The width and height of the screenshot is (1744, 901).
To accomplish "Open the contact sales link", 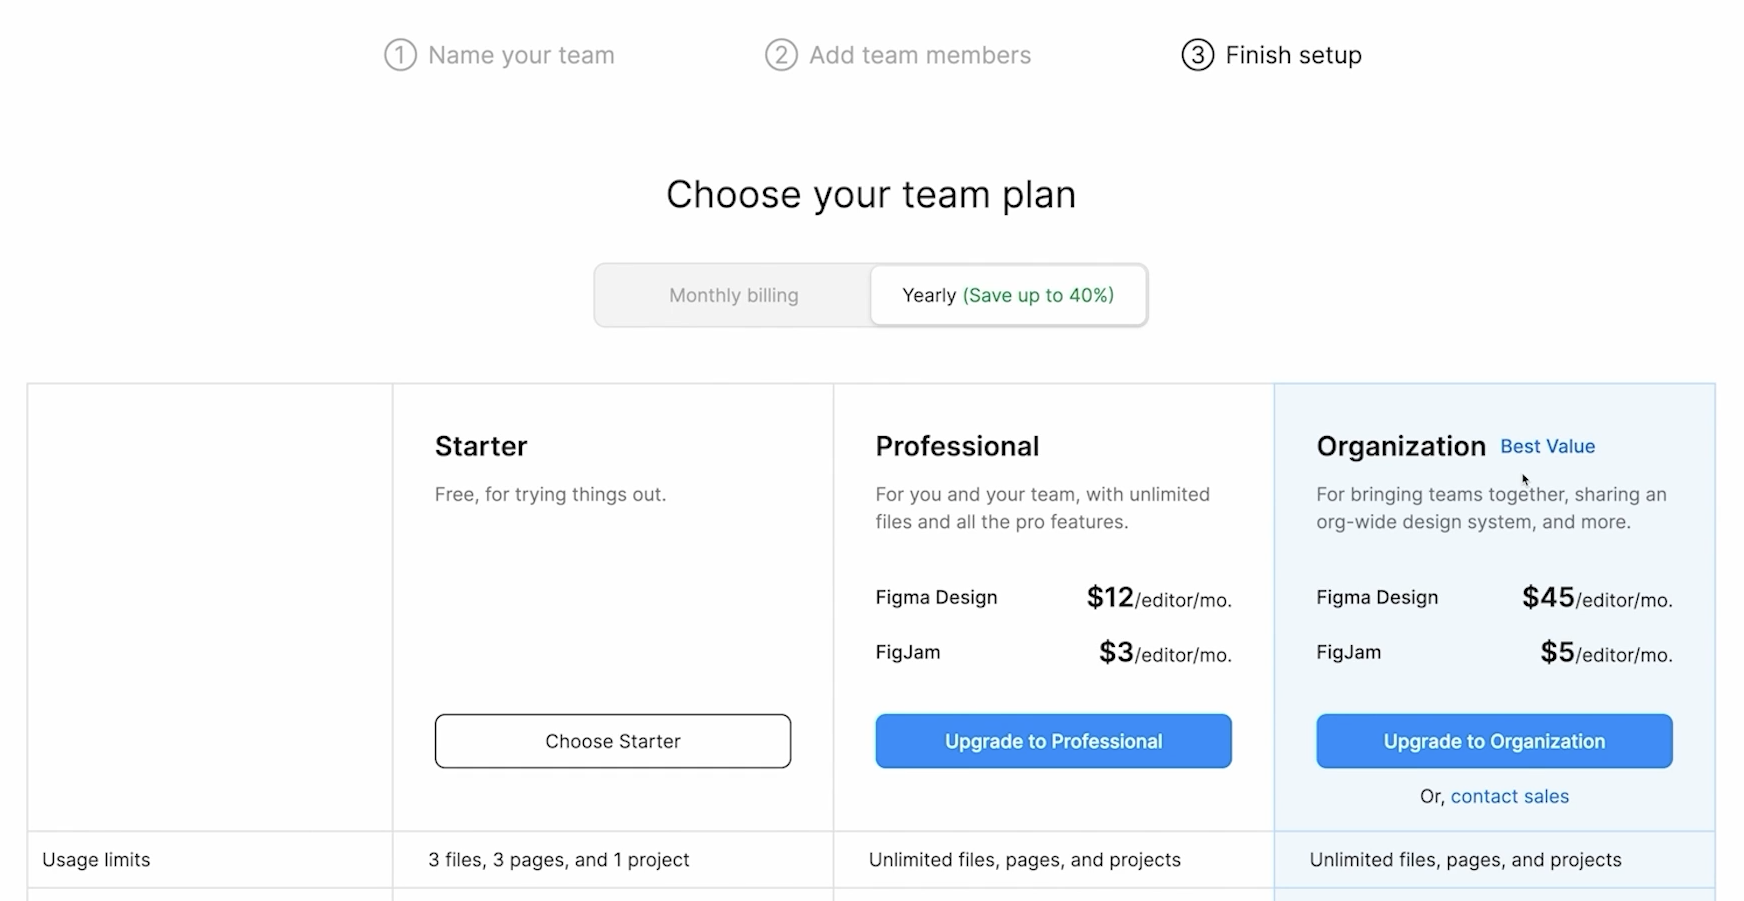I will (x=1509, y=796).
